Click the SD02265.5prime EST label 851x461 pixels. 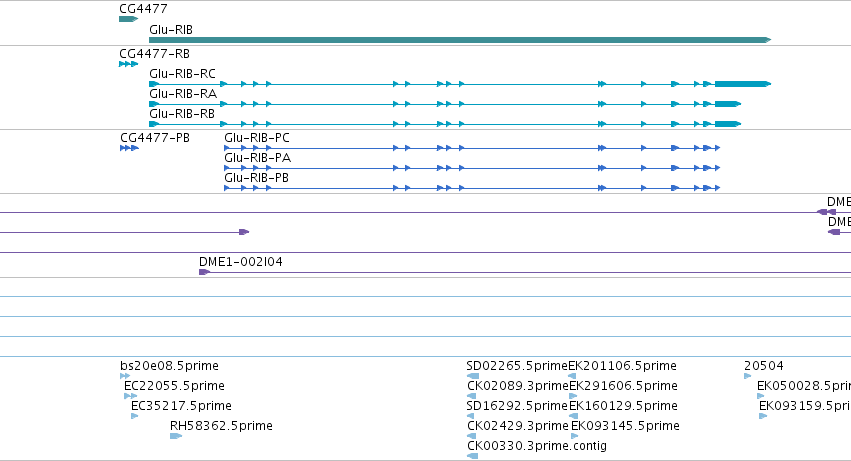pos(517,366)
